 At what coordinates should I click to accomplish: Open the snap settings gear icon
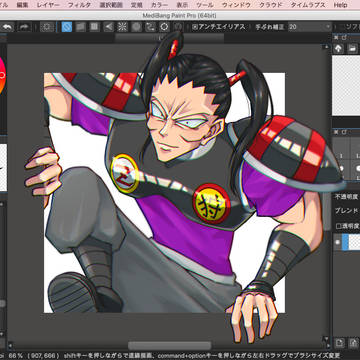pyautogui.click(x=164, y=27)
